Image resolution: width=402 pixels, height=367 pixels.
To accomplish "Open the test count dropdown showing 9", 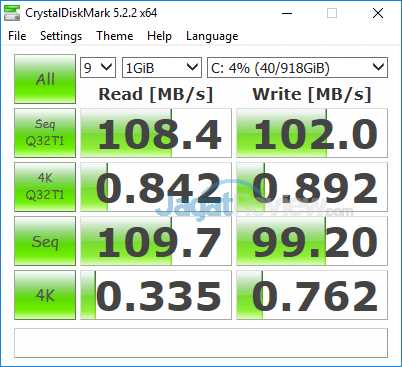I will (x=98, y=68).
